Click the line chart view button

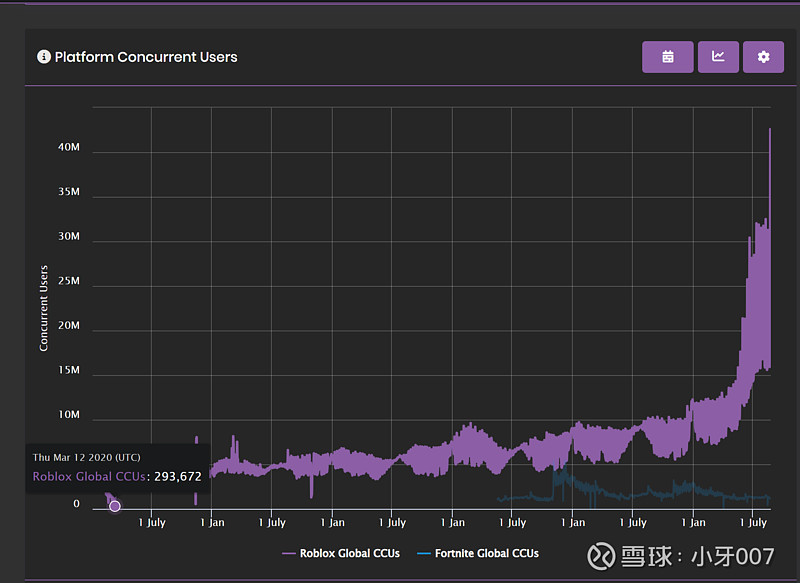coord(718,57)
